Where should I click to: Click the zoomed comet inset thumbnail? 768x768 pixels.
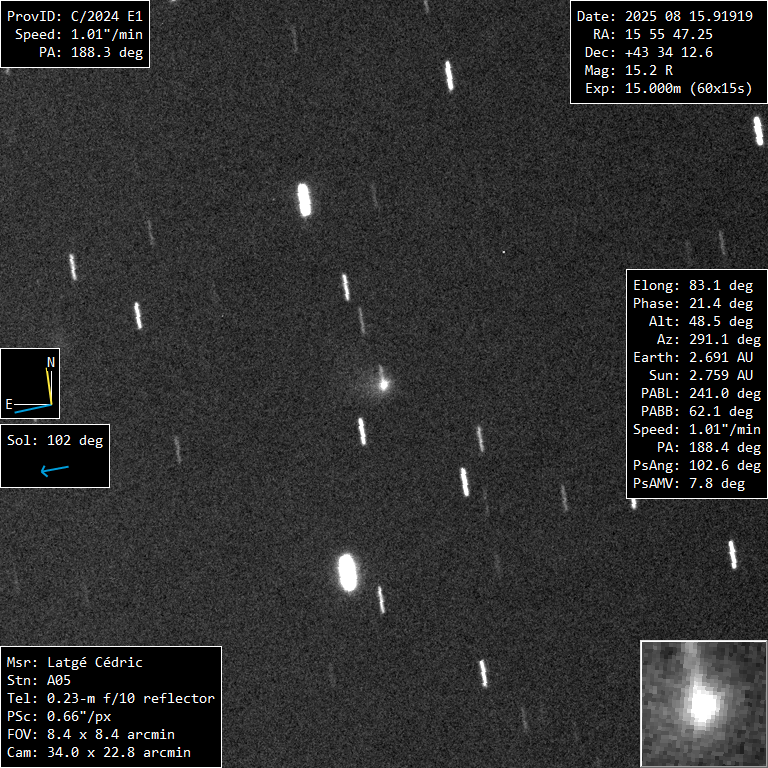pyautogui.click(x=704, y=704)
